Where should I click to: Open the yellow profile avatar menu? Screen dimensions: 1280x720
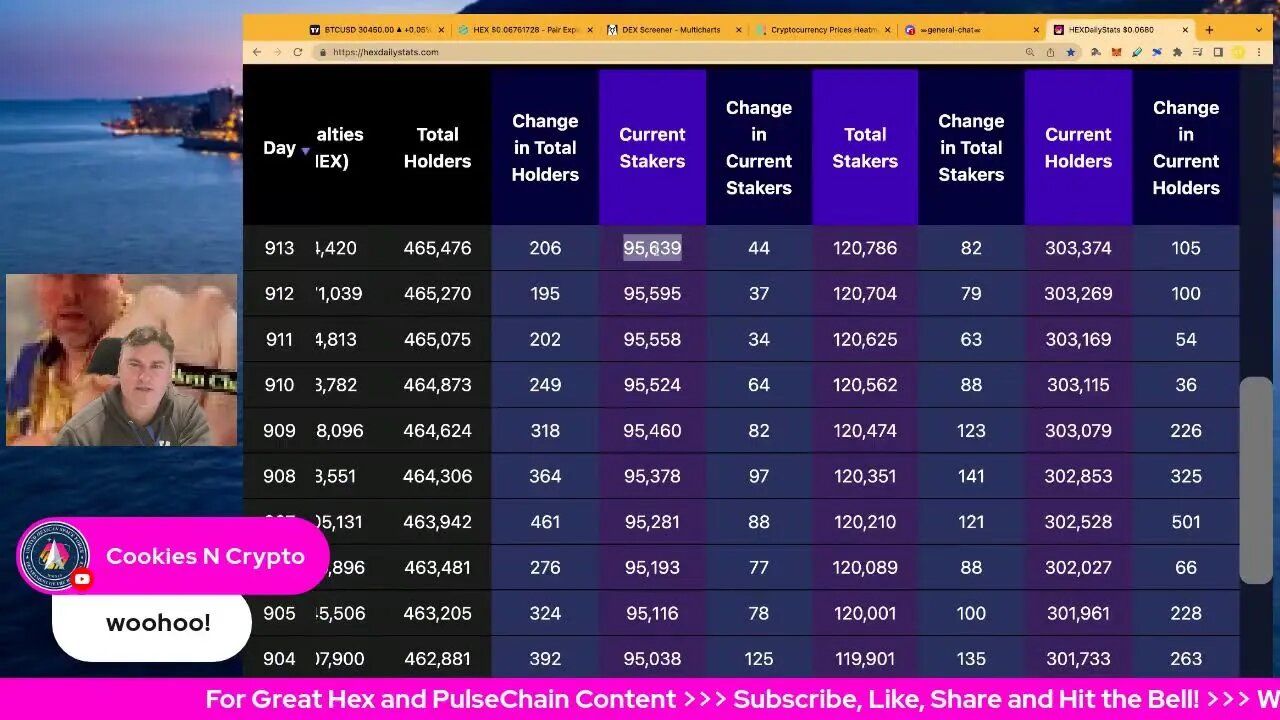(x=1238, y=52)
